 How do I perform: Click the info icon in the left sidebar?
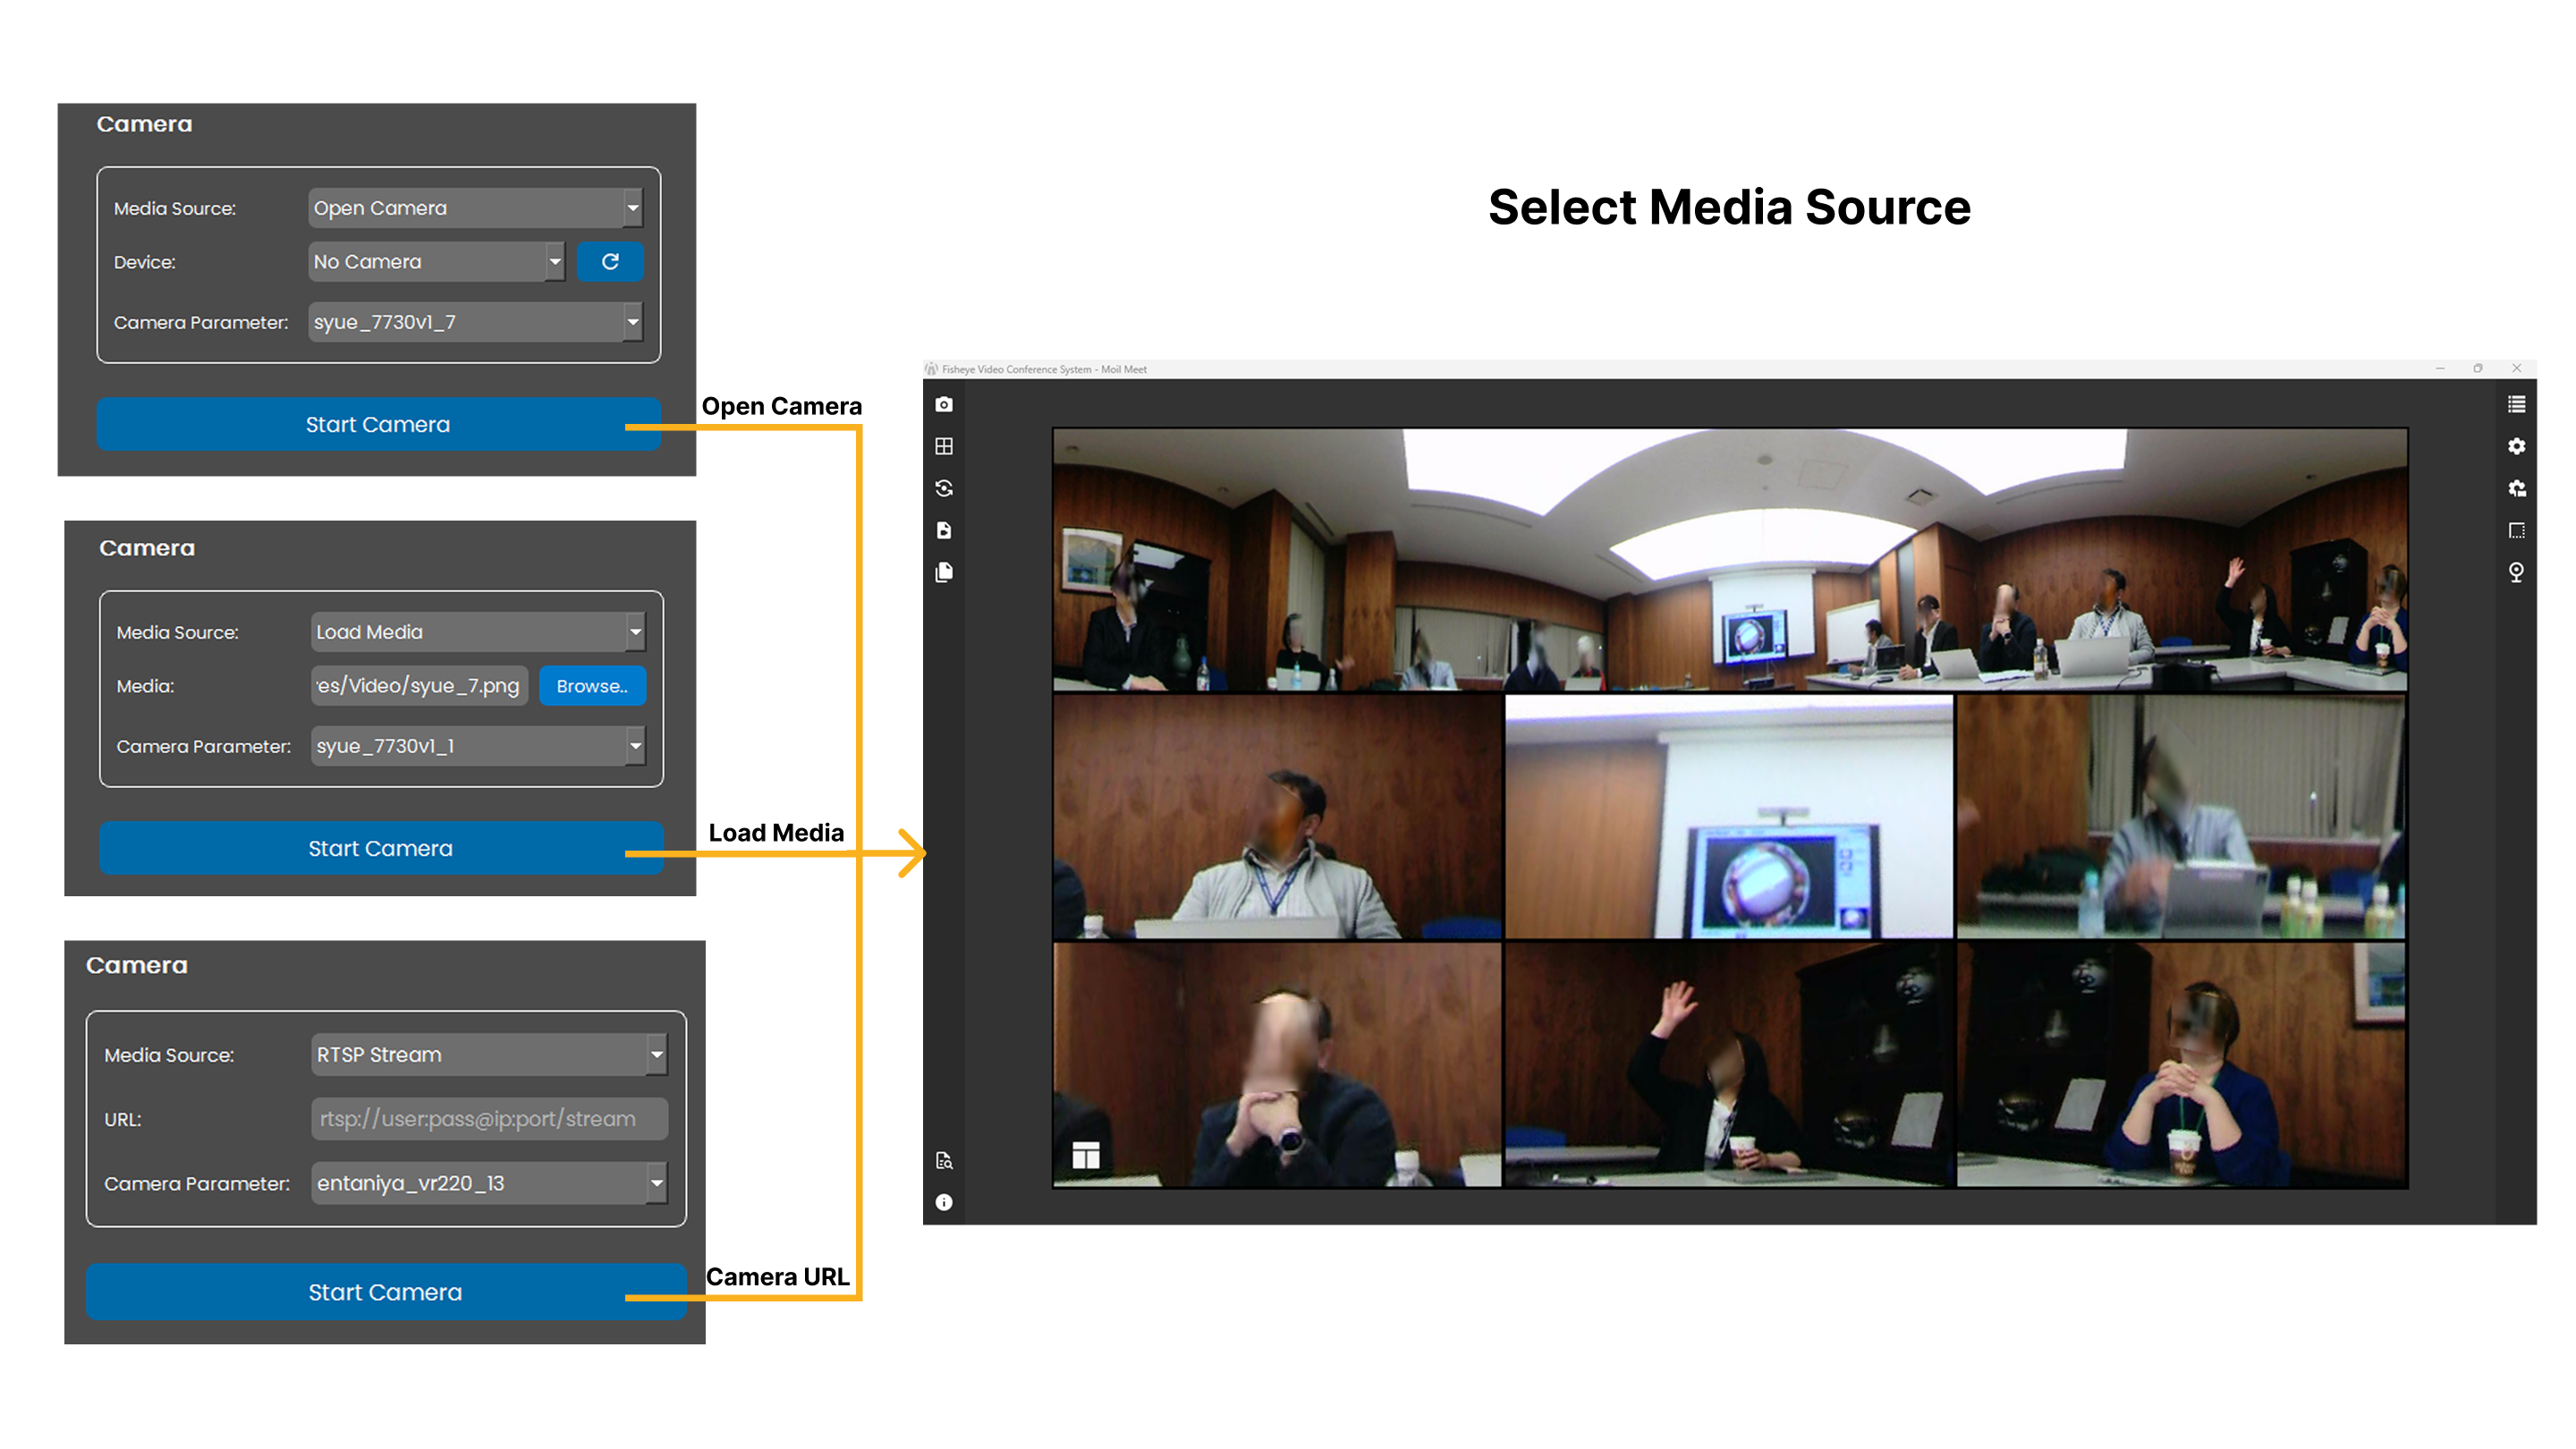pyautogui.click(x=944, y=1201)
